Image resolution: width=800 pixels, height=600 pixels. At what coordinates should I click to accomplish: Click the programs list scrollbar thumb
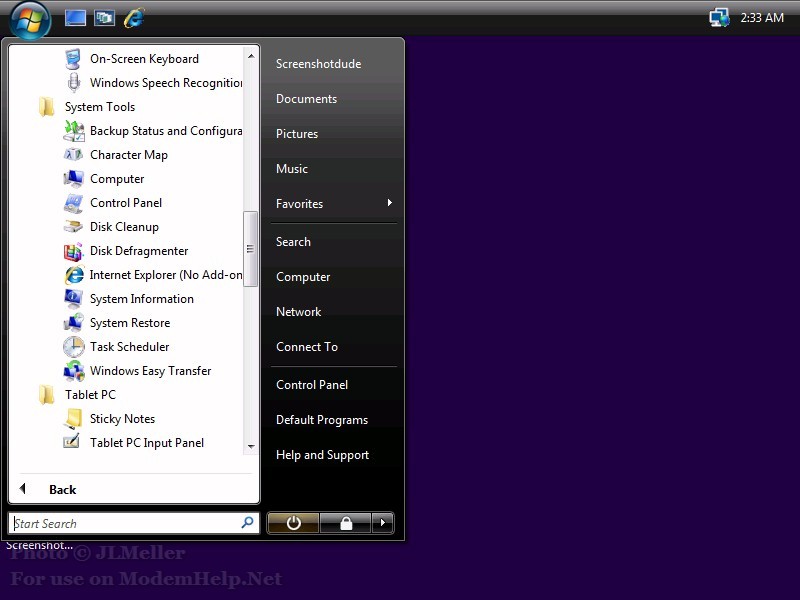tap(250, 249)
